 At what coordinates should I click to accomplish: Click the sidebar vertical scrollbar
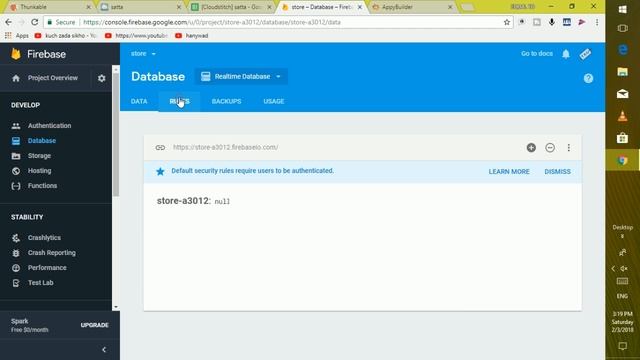click(116, 135)
